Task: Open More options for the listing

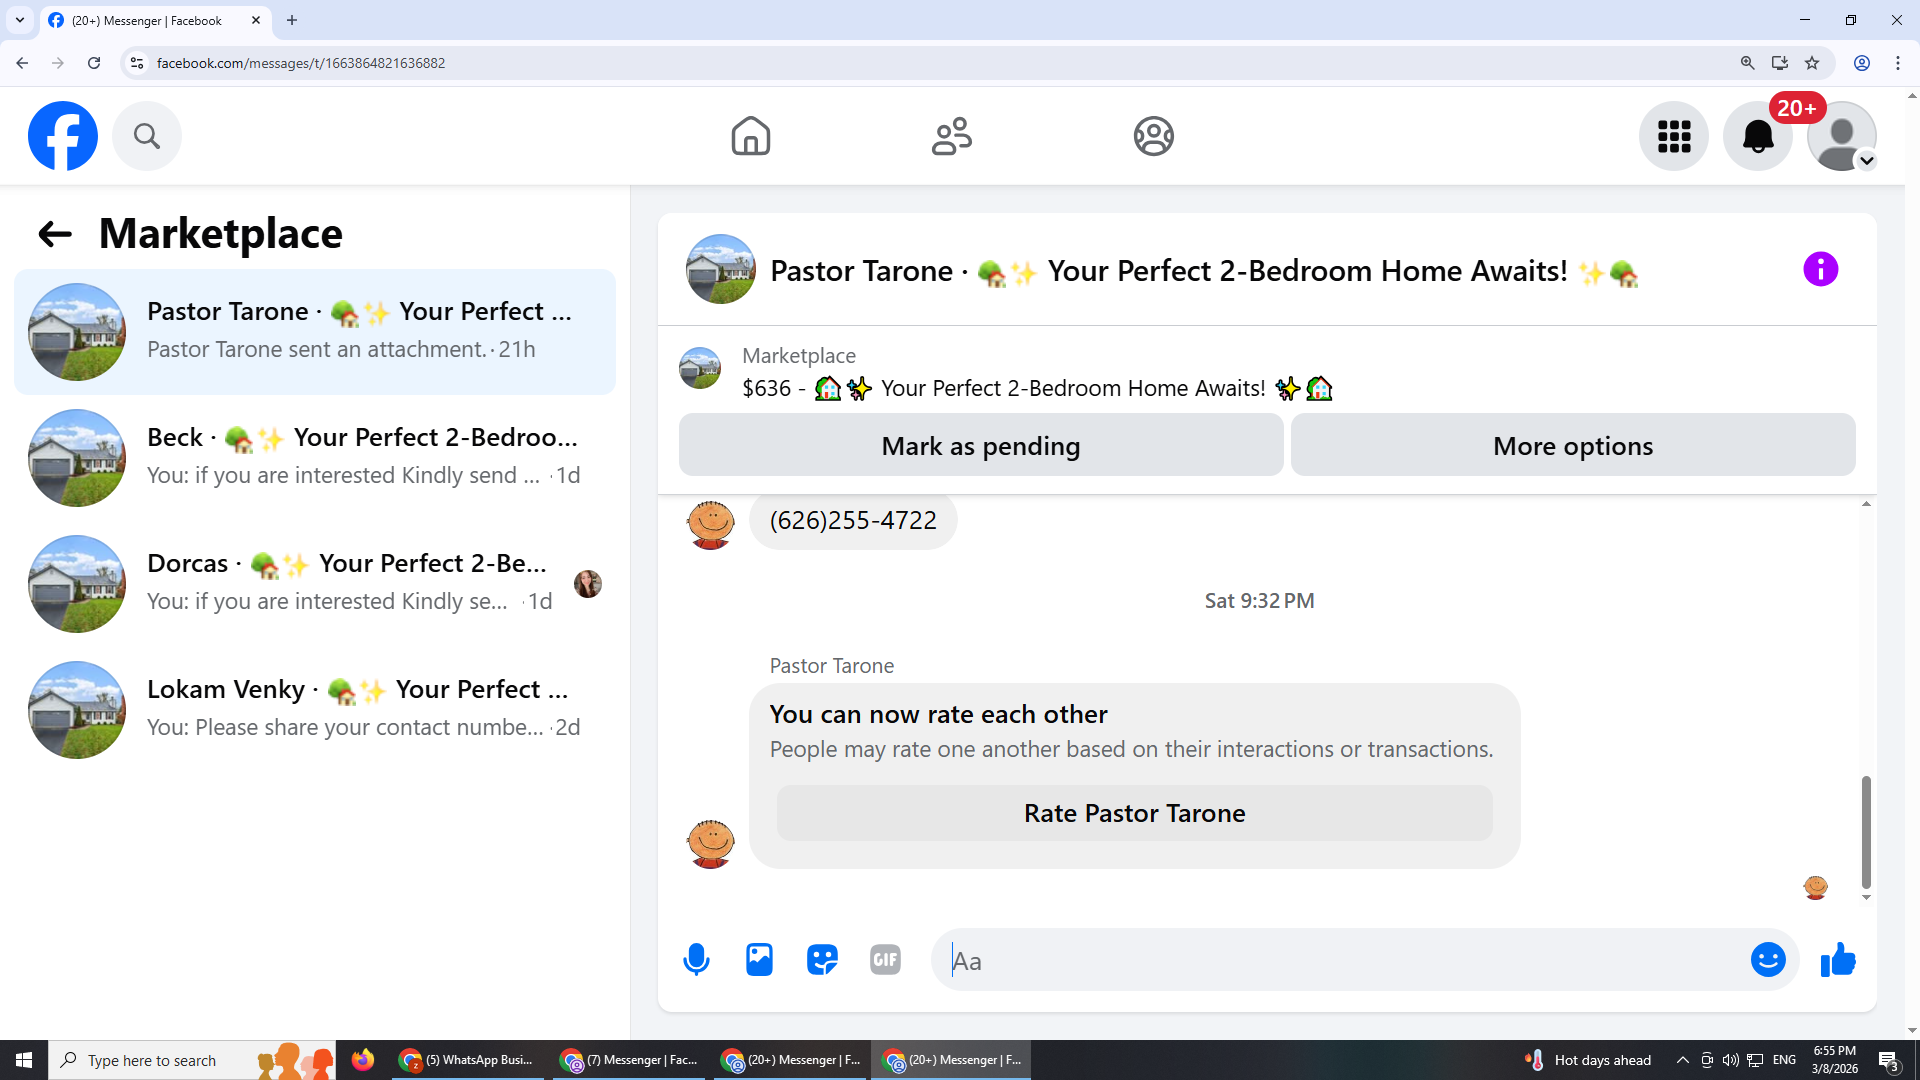Action: (1572, 446)
